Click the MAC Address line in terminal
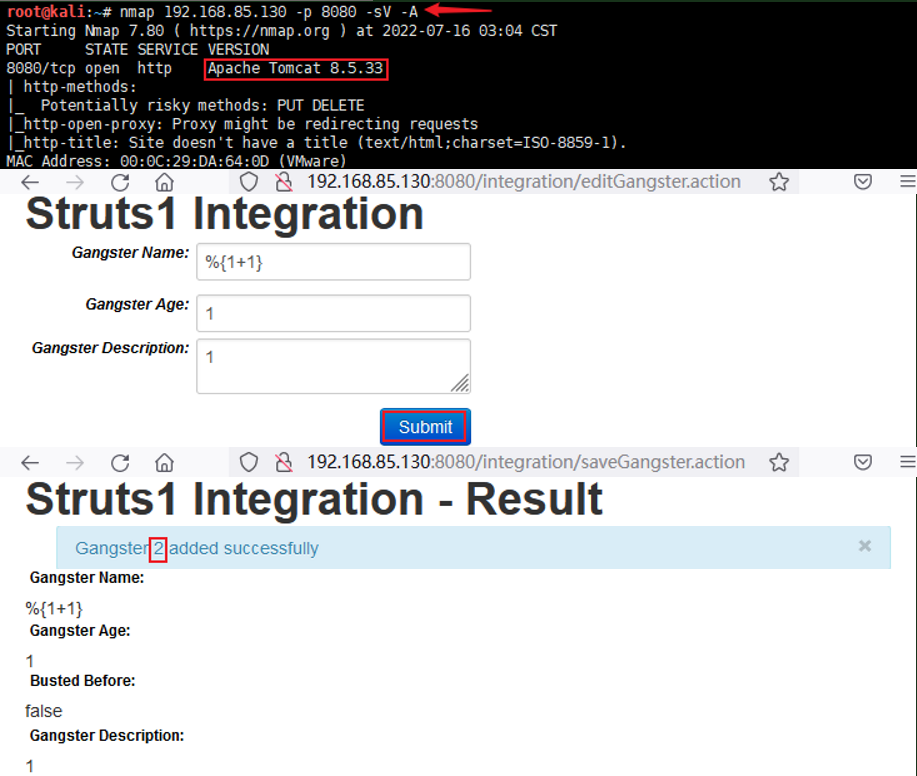The height and width of the screenshot is (776, 917). click(x=176, y=161)
